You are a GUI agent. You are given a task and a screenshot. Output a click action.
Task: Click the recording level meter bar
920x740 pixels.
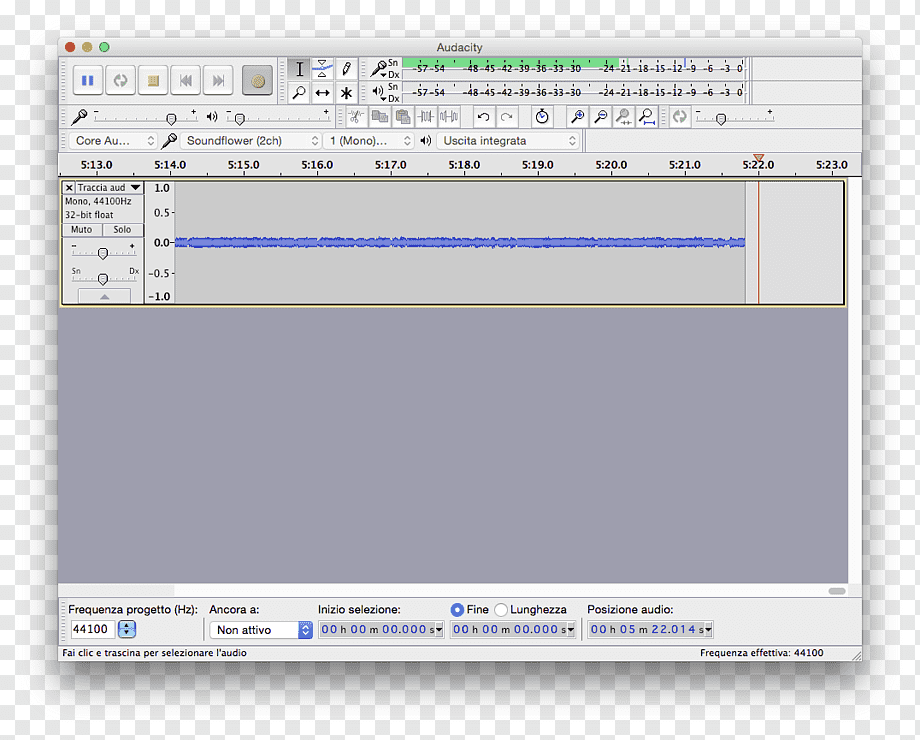point(573,68)
